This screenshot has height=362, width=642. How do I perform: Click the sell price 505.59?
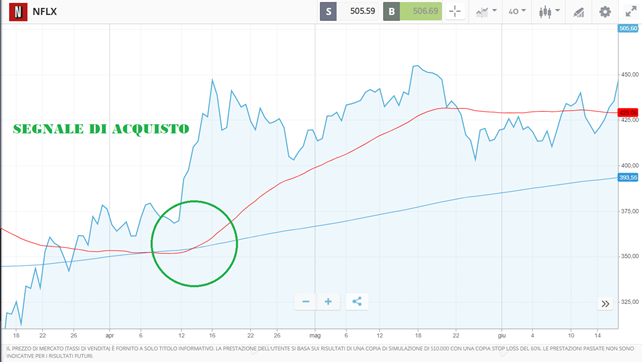coord(362,11)
